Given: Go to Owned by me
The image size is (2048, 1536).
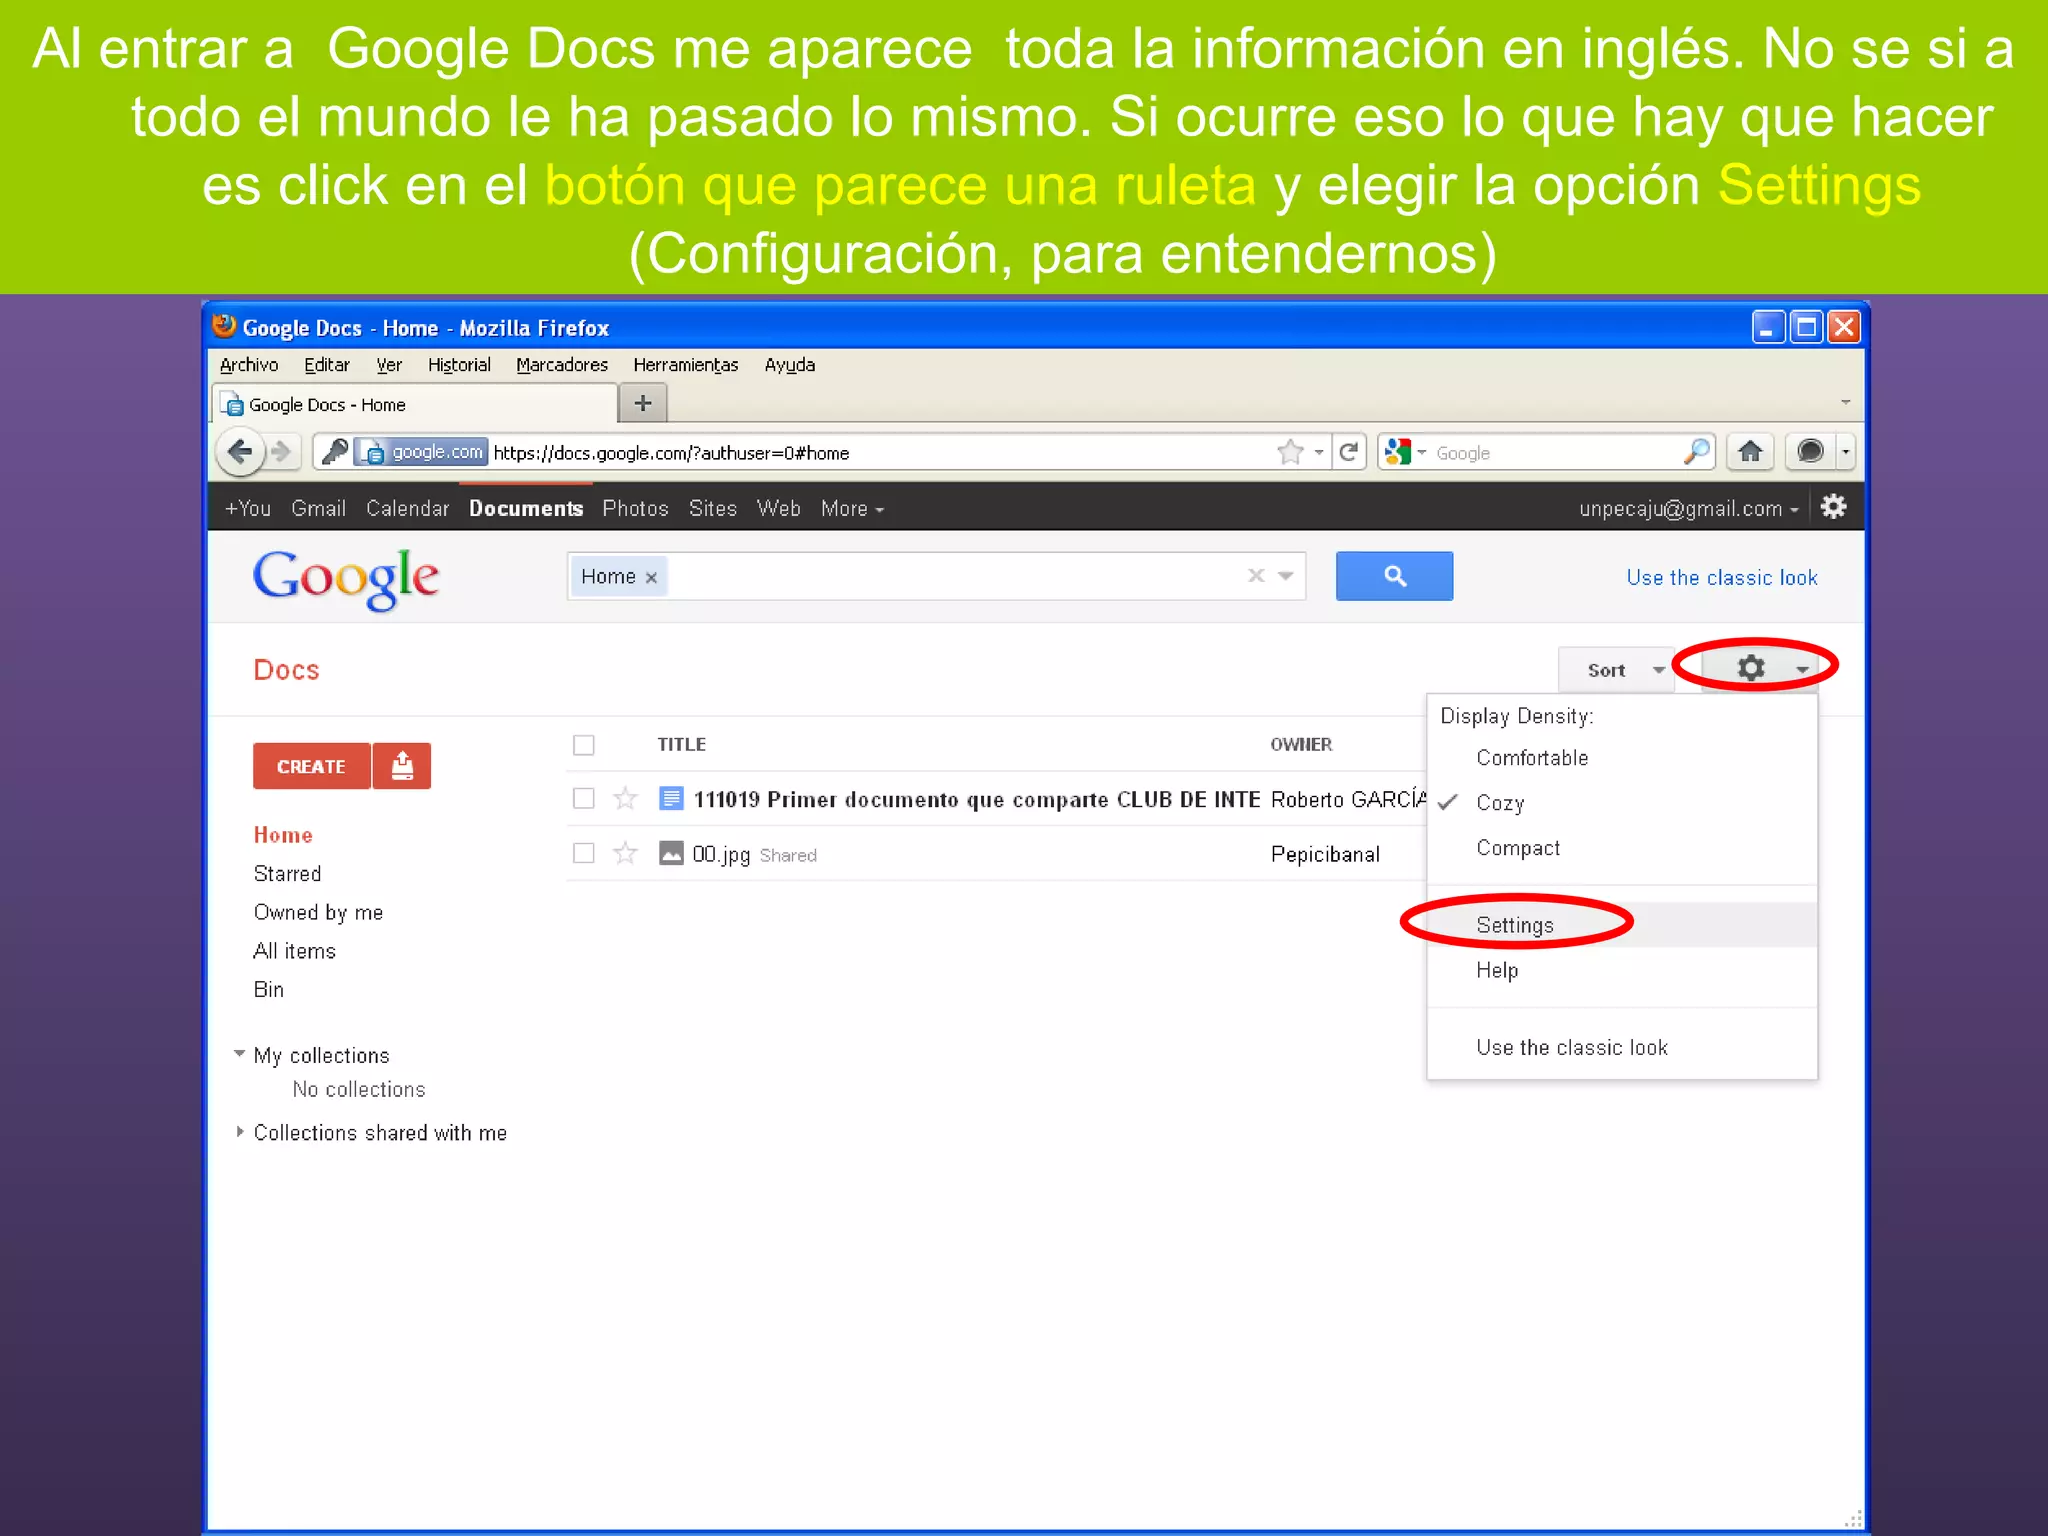Looking at the screenshot, I should 318,912.
